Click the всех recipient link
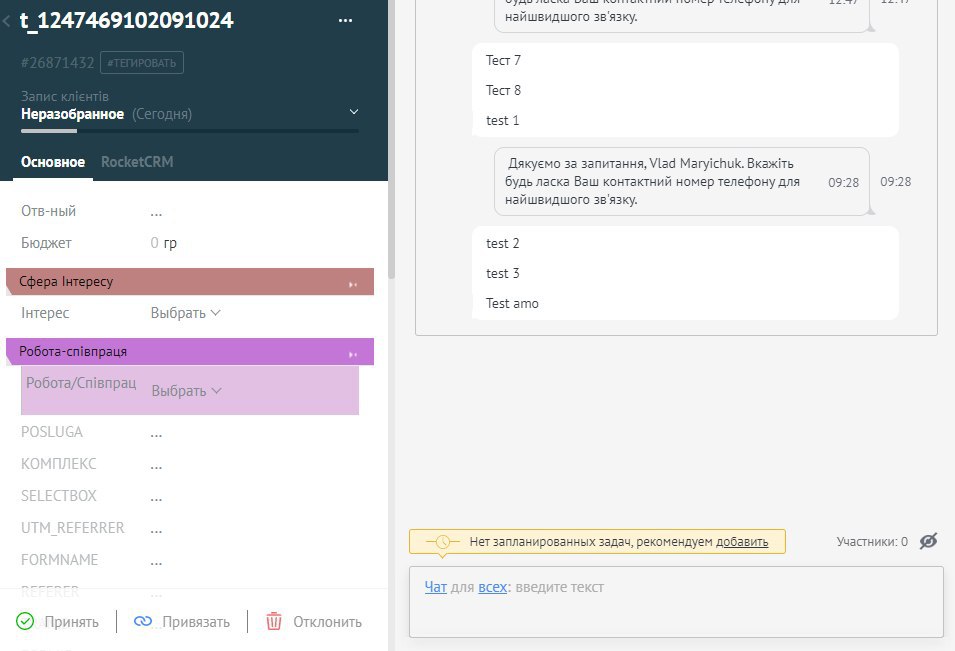This screenshot has width=955, height=651. (x=493, y=587)
